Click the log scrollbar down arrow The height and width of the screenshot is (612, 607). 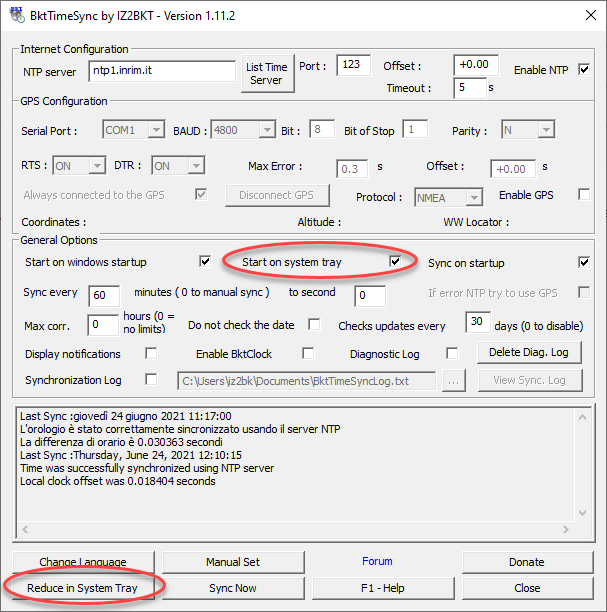tap(582, 512)
